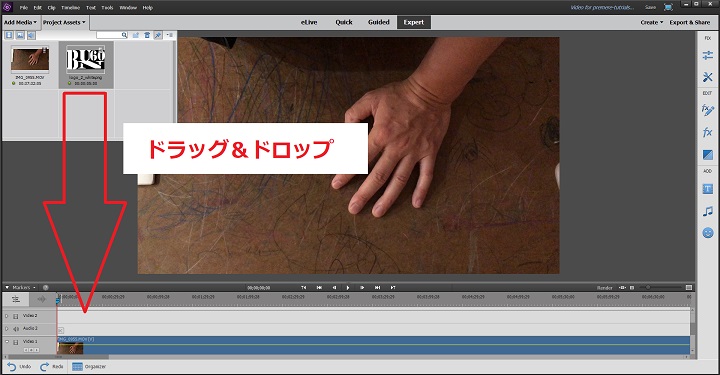Open the Applied Effects fx pencil icon
The height and width of the screenshot is (375, 720).
click(707, 110)
